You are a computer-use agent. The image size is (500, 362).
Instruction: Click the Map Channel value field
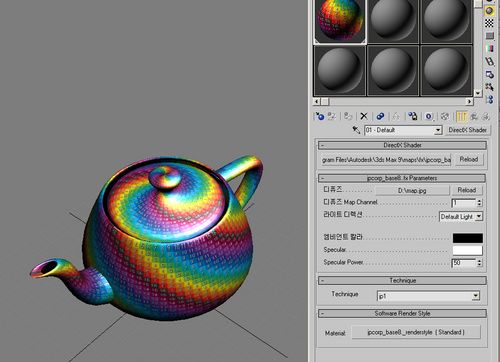[463, 202]
